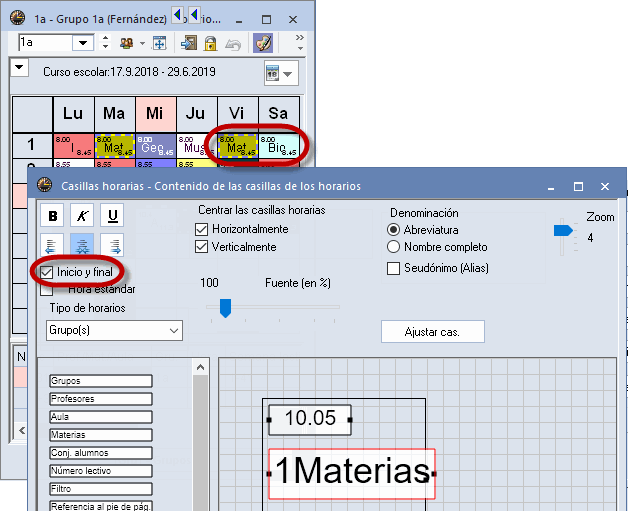
Task: Toggle bold formatting in Casillas horarias dialog
Action: click(x=52, y=216)
